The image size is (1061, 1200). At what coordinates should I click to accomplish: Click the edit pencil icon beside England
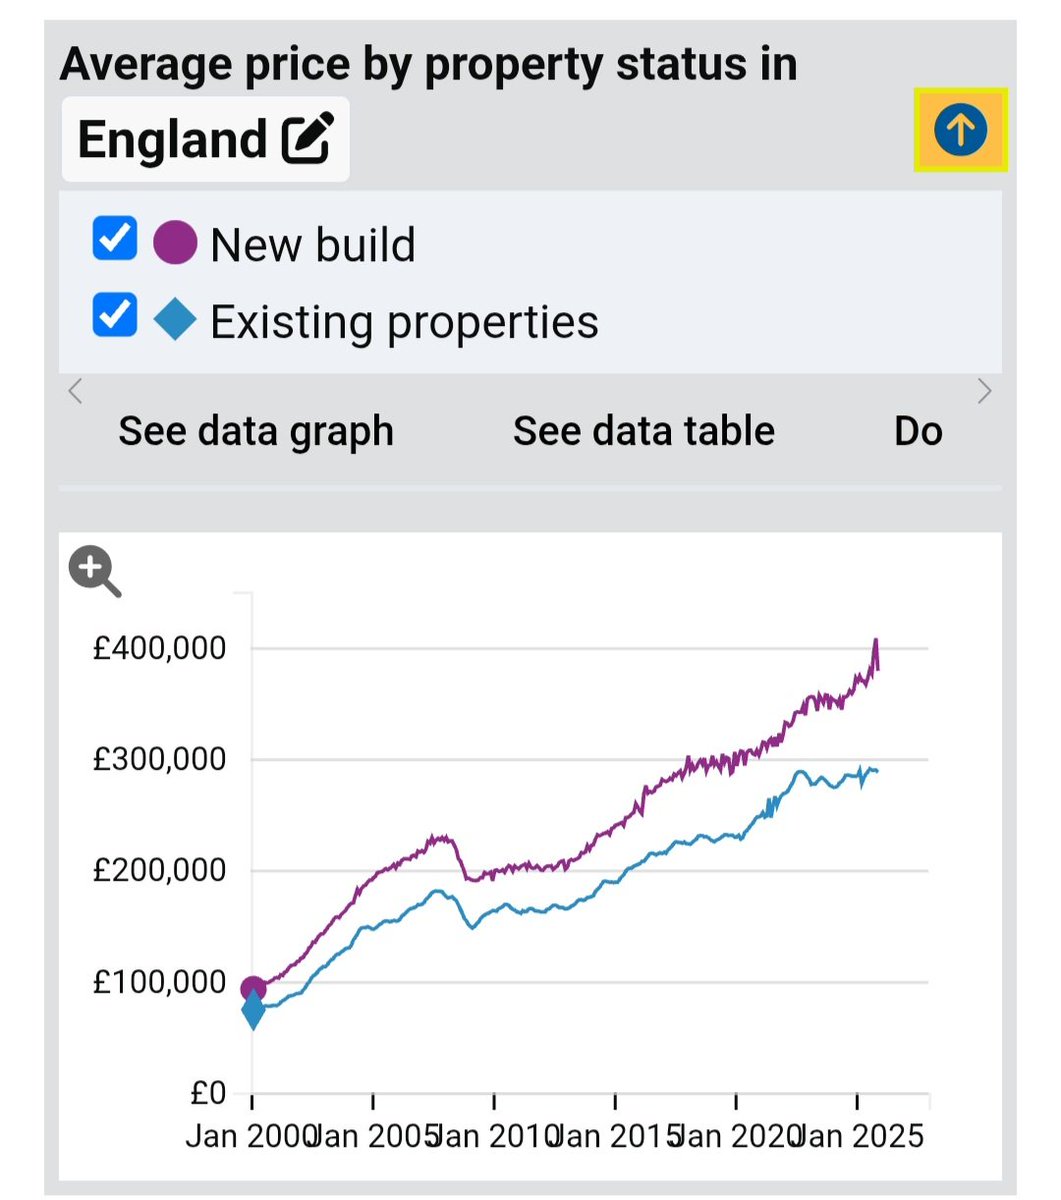pyautogui.click(x=307, y=139)
